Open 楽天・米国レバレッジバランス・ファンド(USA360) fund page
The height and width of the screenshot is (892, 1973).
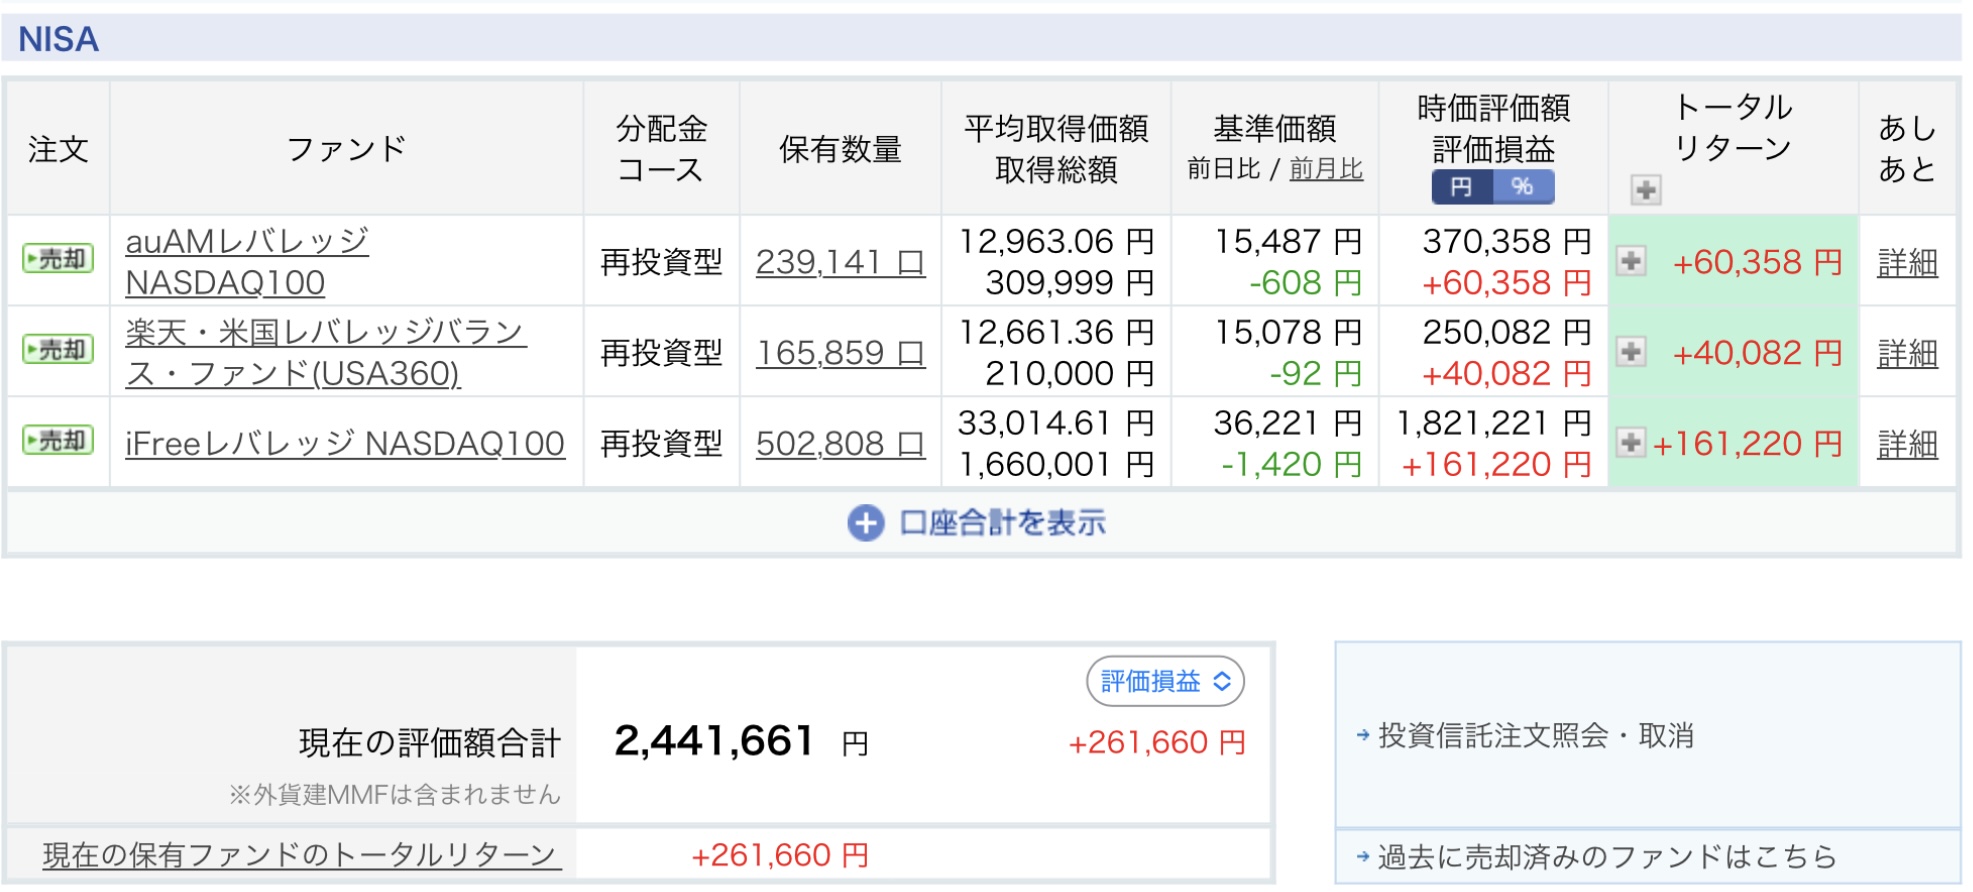pyautogui.click(x=324, y=352)
